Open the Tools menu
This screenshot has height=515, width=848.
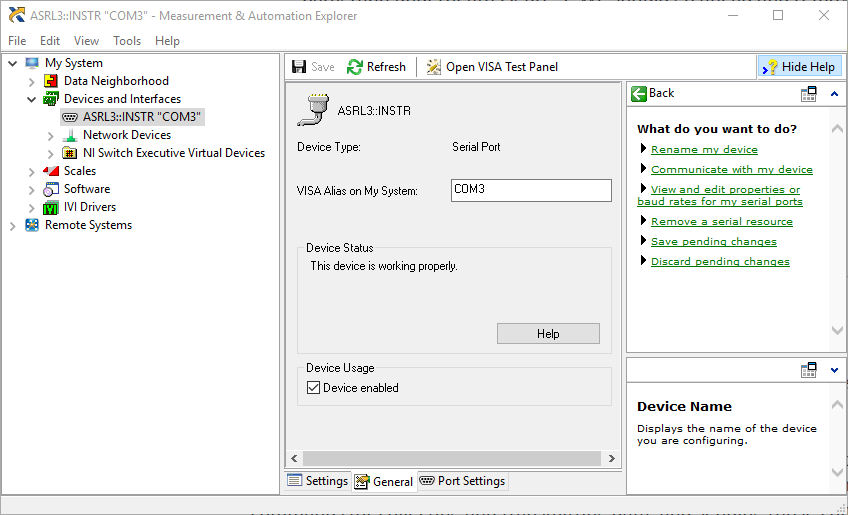pyautogui.click(x=127, y=41)
